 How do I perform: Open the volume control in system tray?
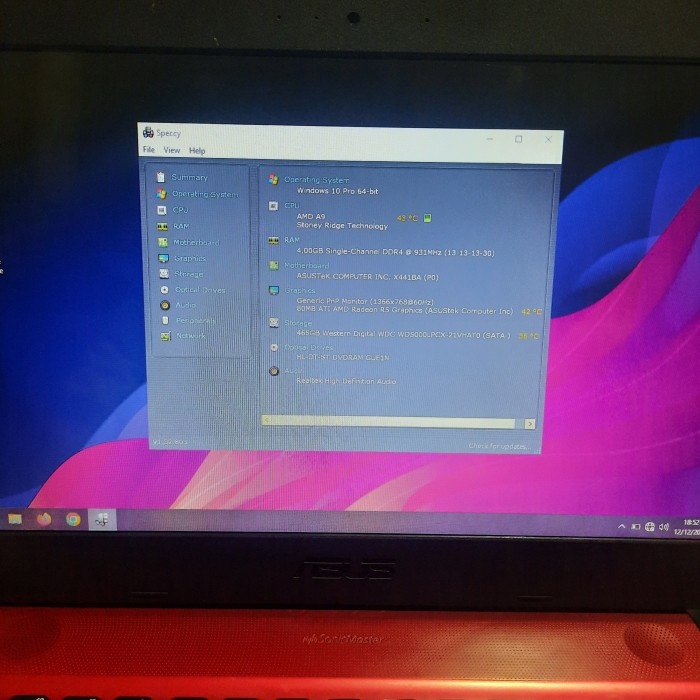pos(664,527)
